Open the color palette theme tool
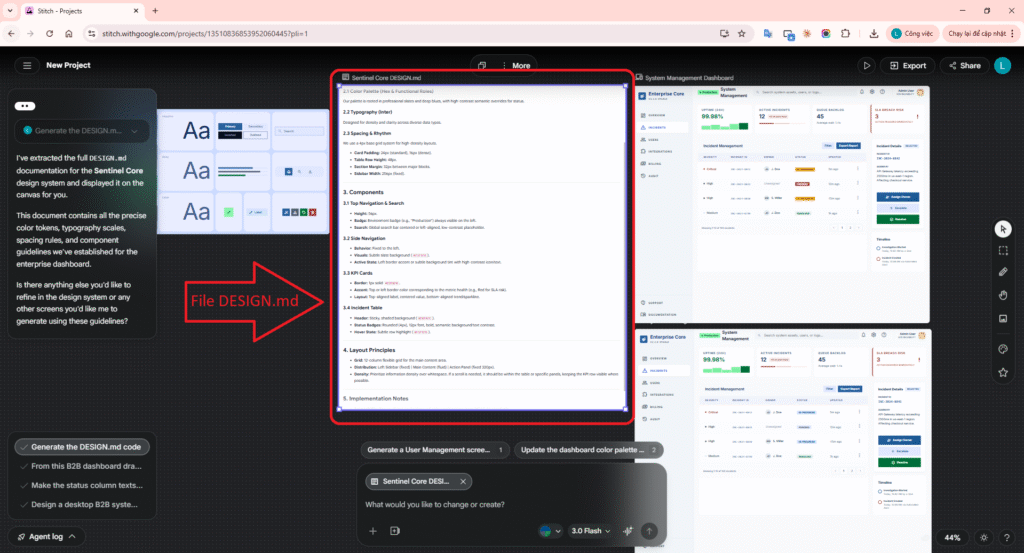The image size is (1024, 553). pyautogui.click(x=1003, y=349)
